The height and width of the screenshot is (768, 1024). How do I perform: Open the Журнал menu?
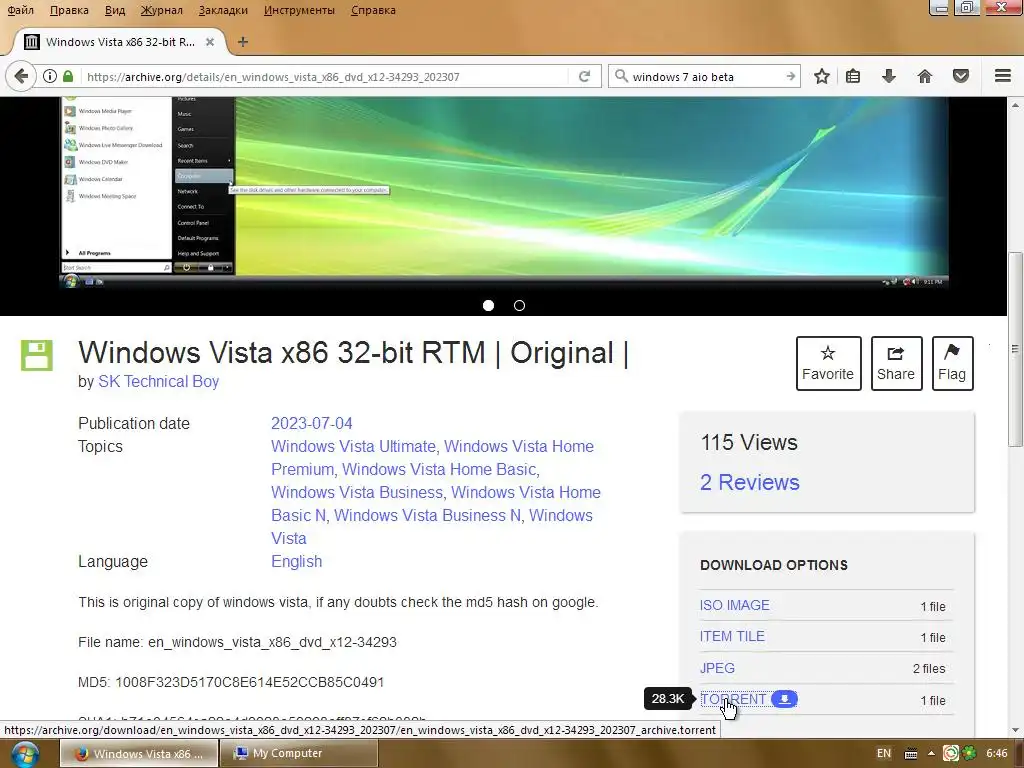(162, 10)
